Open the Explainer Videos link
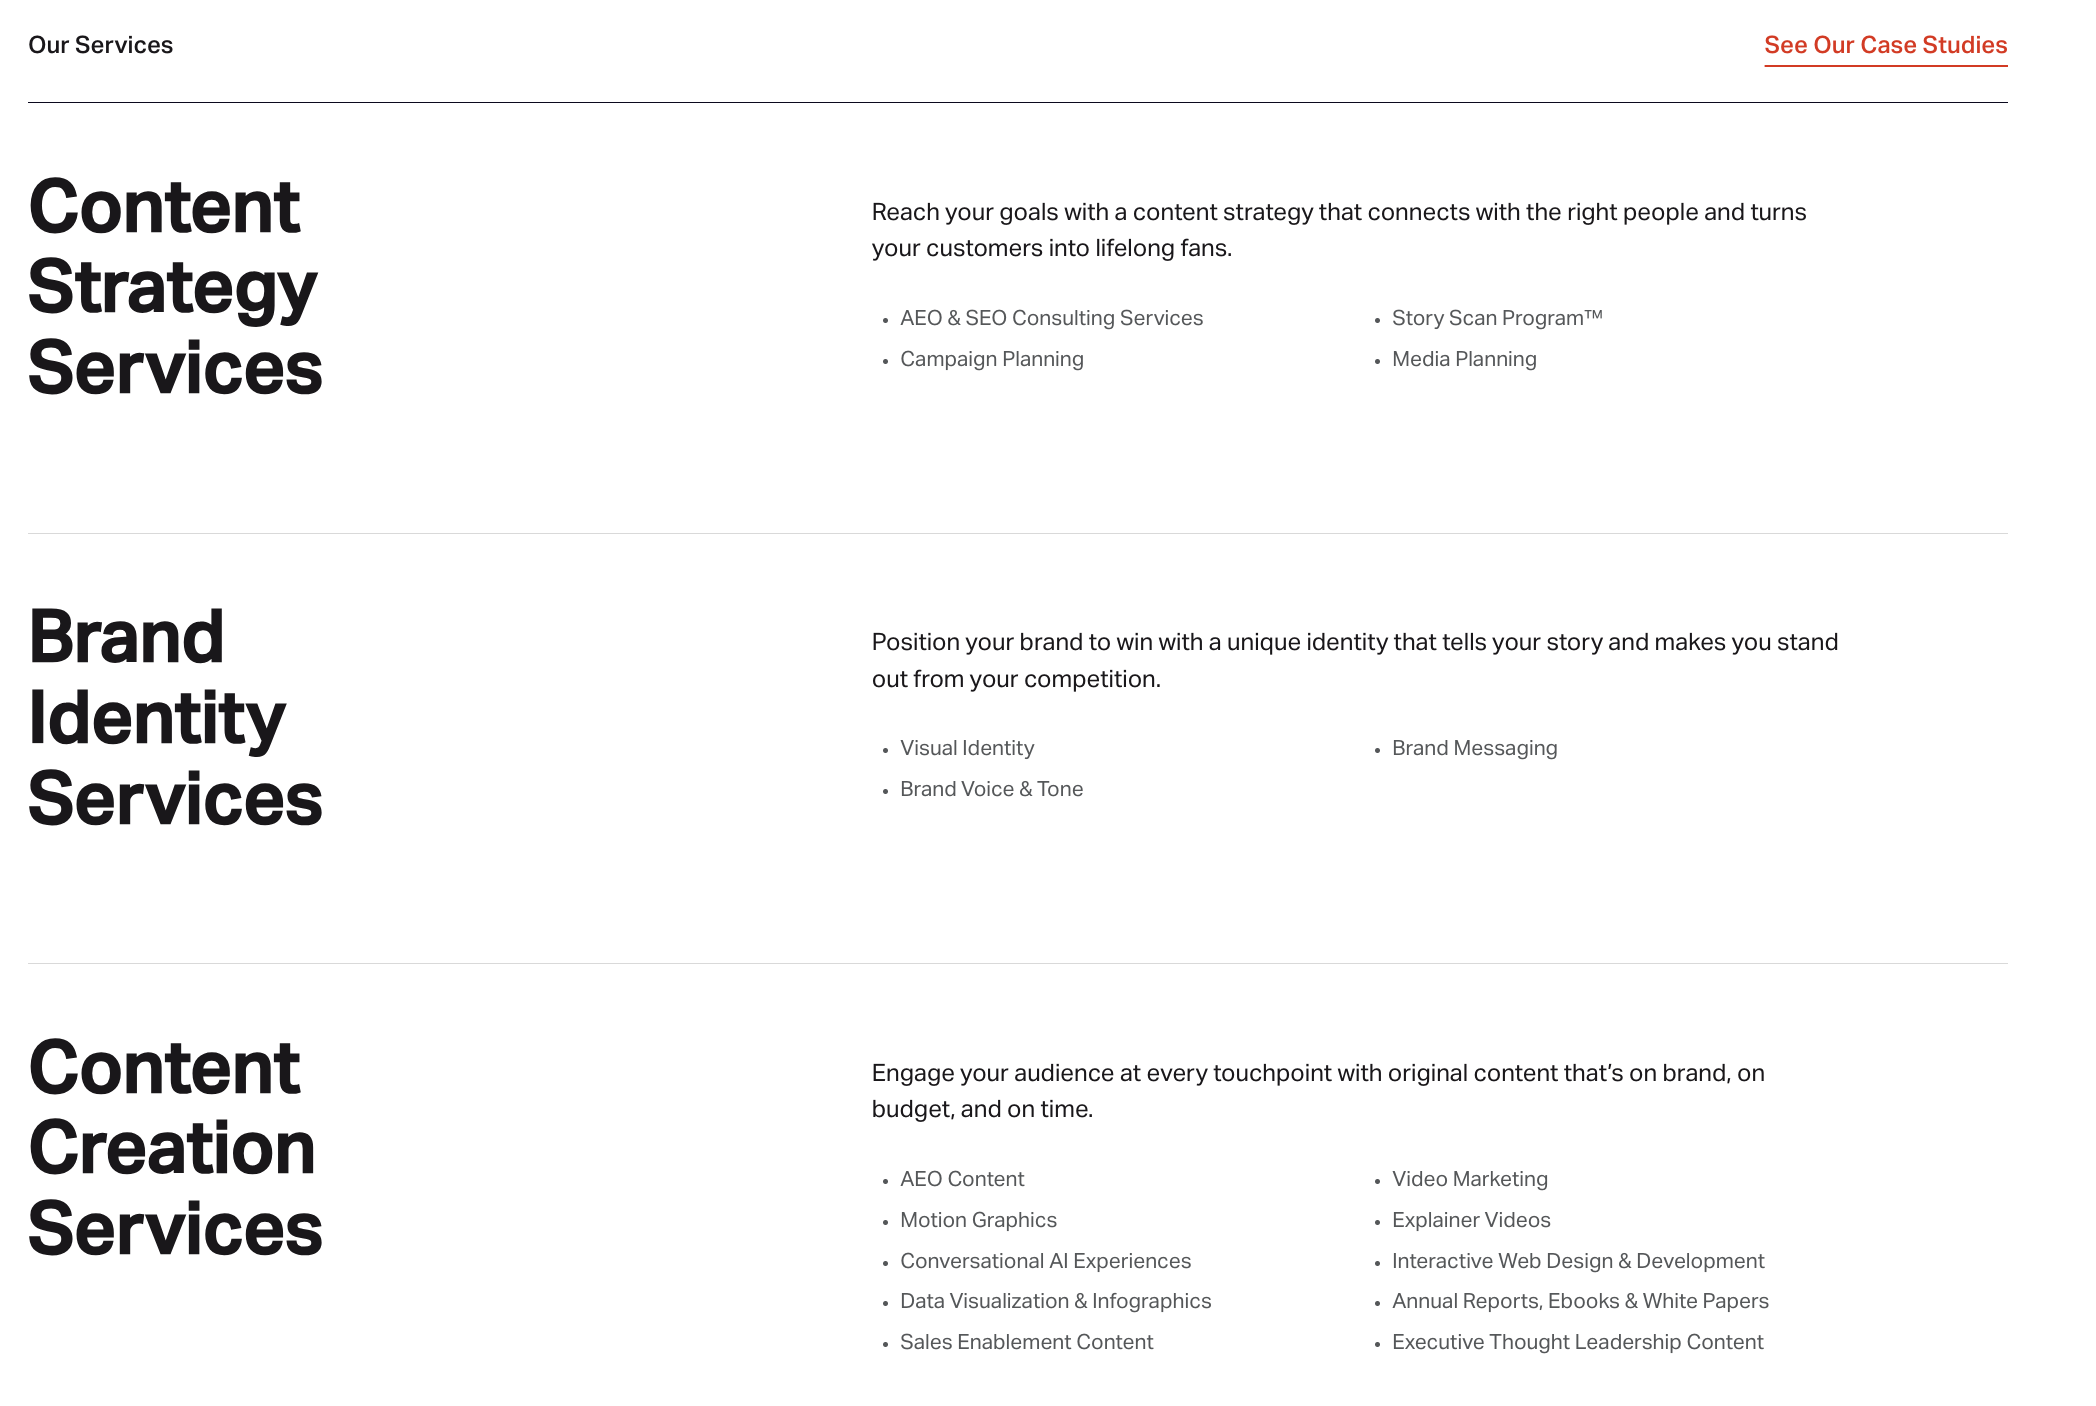The width and height of the screenshot is (2096, 1406). click(1470, 1220)
